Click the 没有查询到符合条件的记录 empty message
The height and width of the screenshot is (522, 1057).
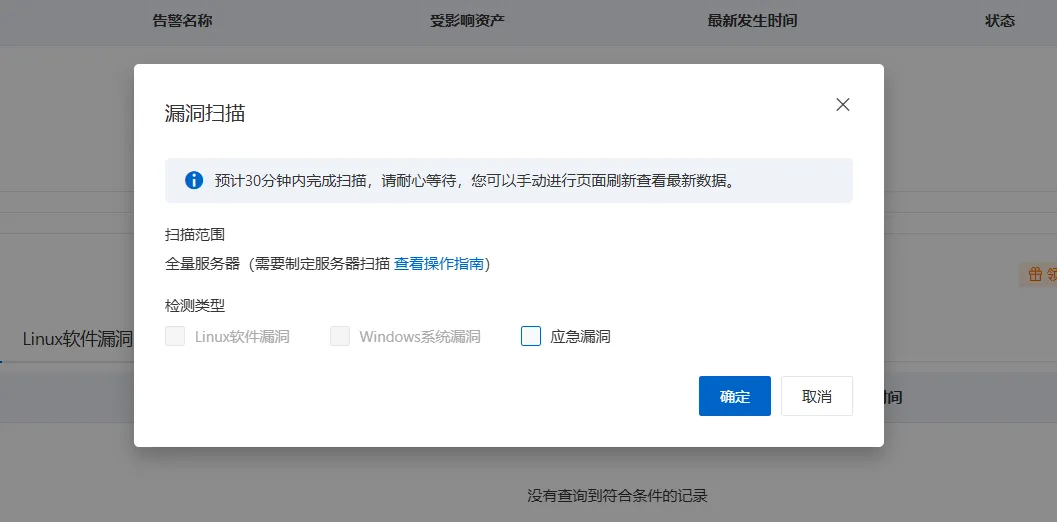point(617,495)
